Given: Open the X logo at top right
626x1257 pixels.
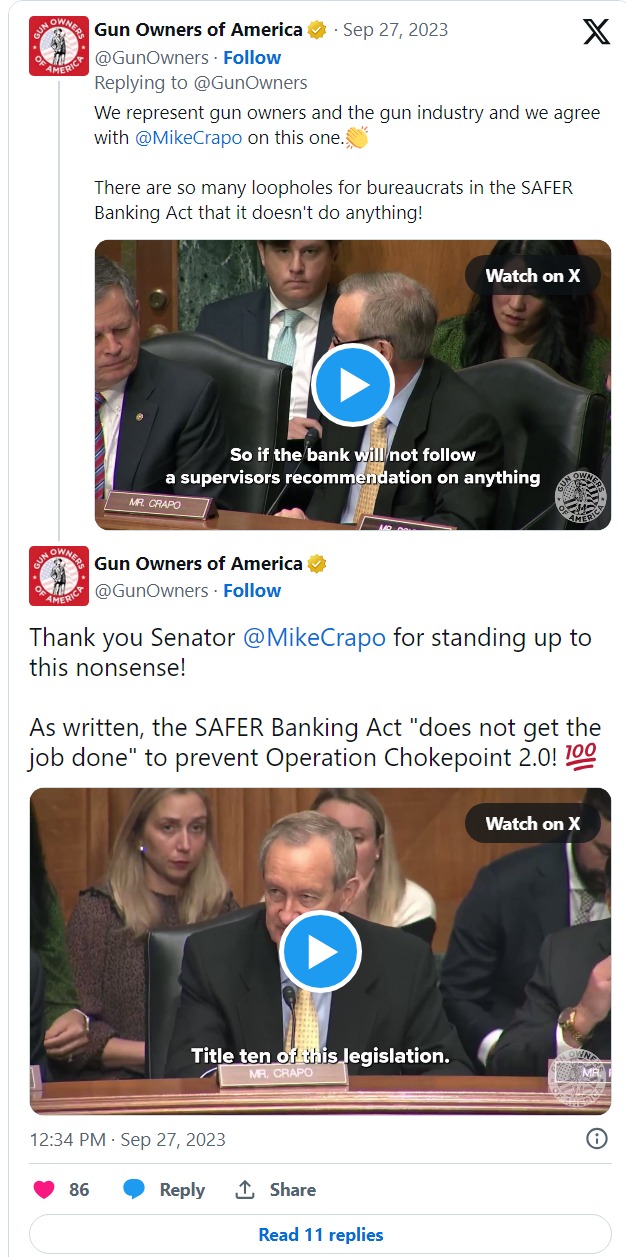Looking at the screenshot, I should point(596,33).
